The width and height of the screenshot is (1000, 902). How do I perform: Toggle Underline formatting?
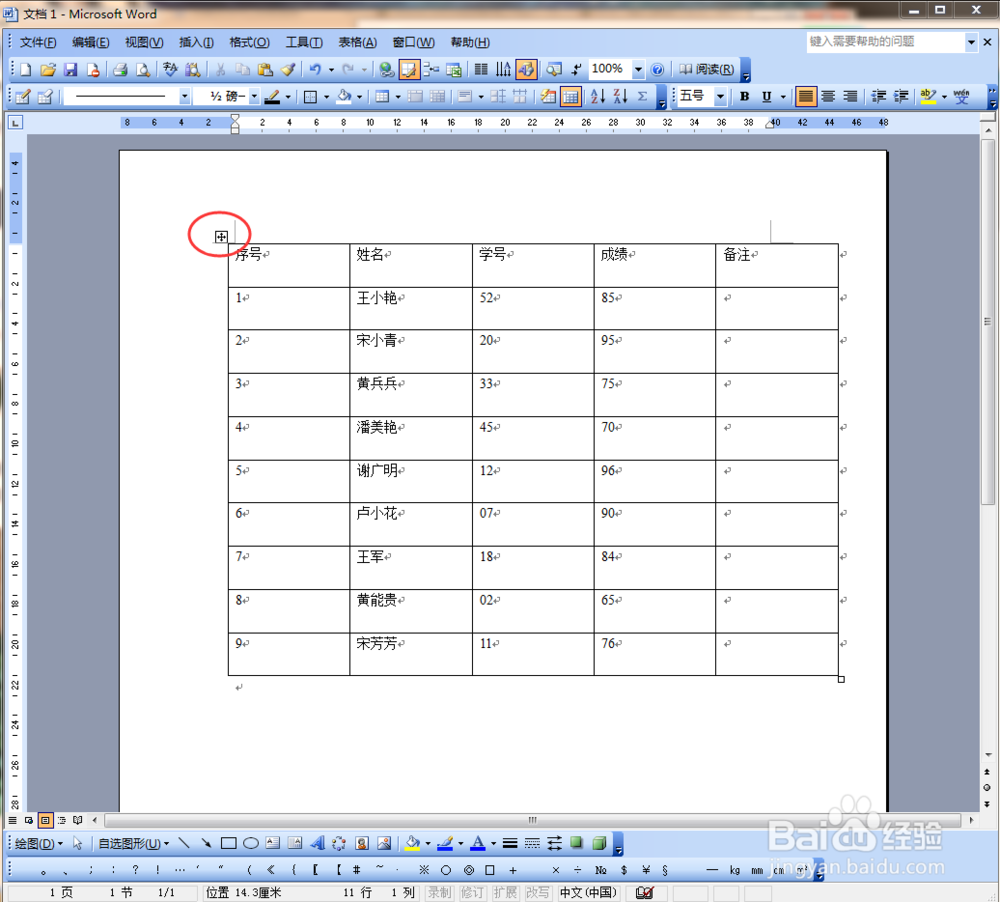(766, 96)
